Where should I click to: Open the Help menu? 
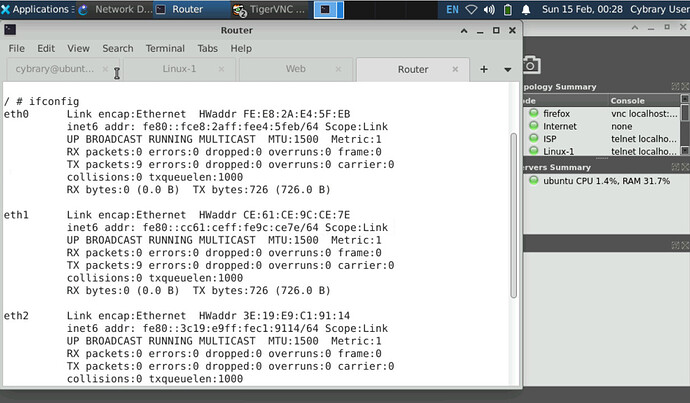coord(241,48)
